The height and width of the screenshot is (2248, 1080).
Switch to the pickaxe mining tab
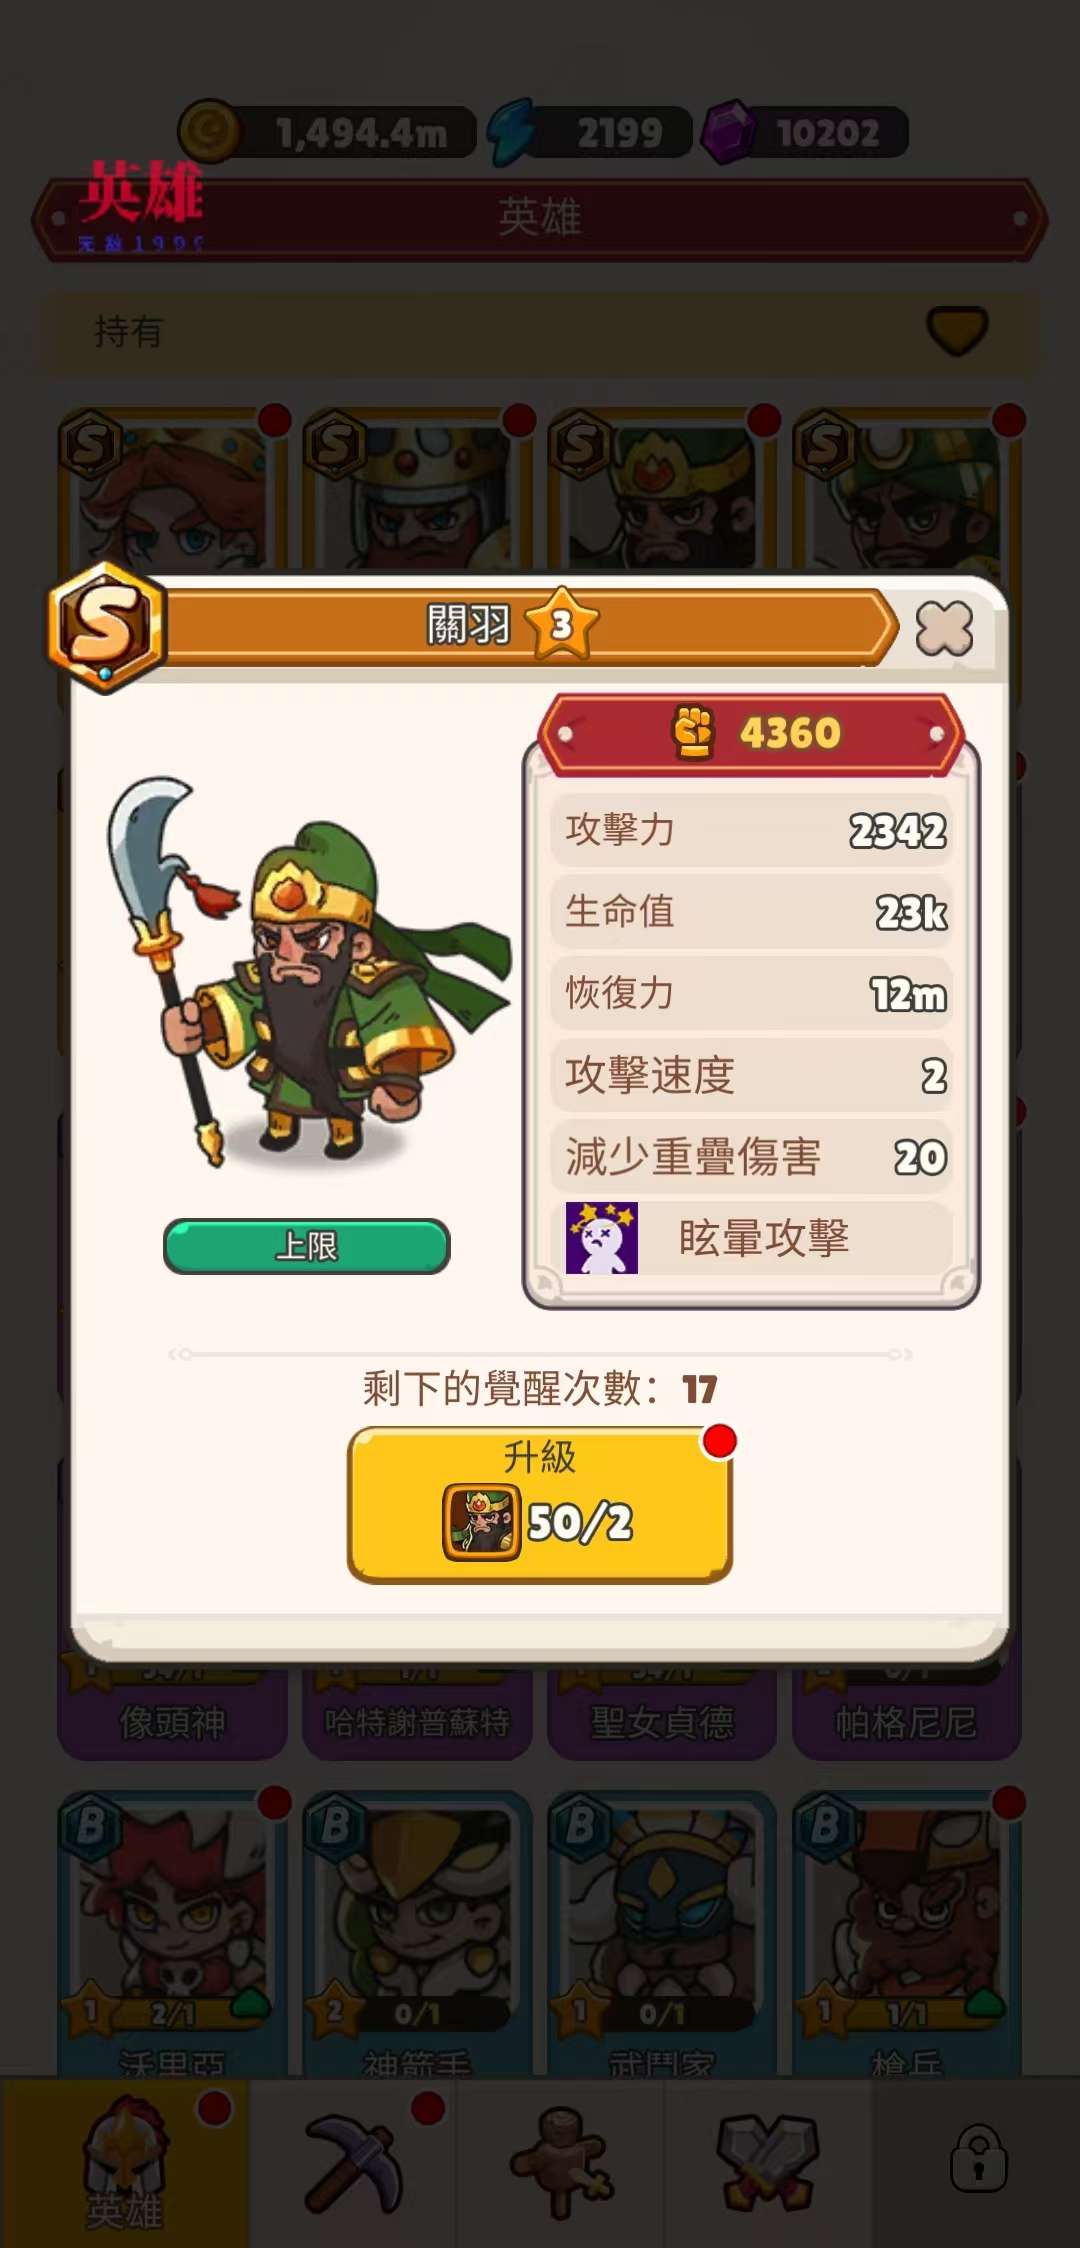coord(354,2162)
